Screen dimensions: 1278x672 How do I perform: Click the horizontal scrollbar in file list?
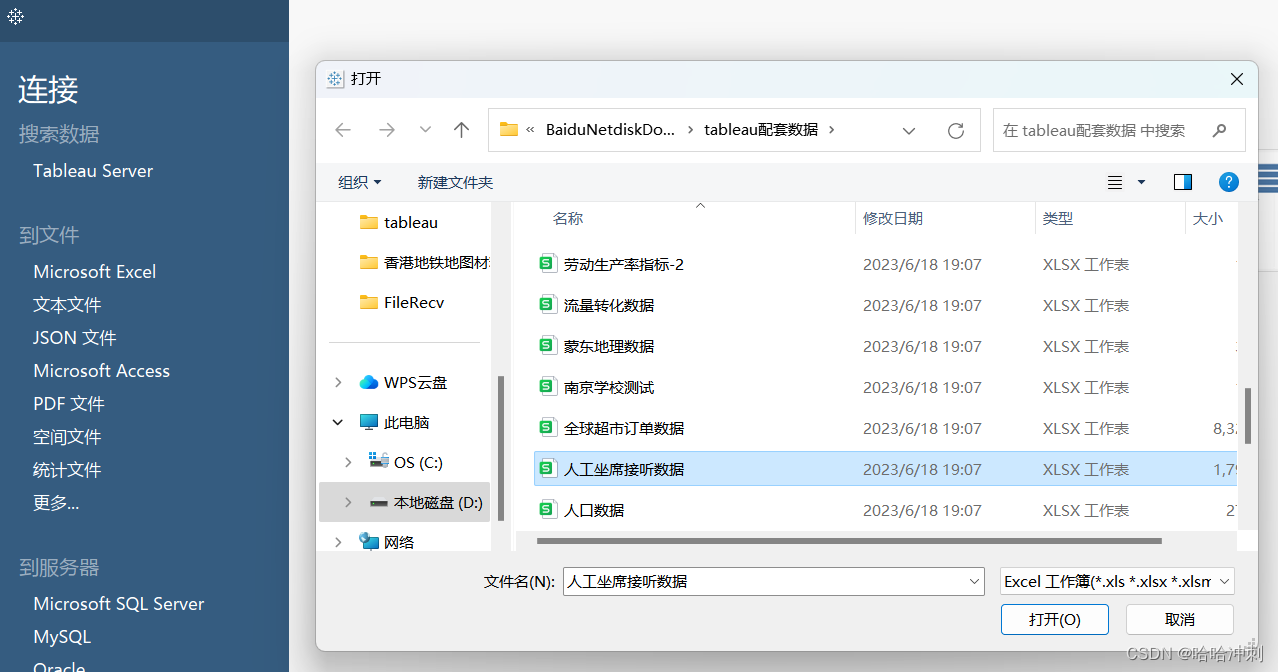(x=849, y=541)
